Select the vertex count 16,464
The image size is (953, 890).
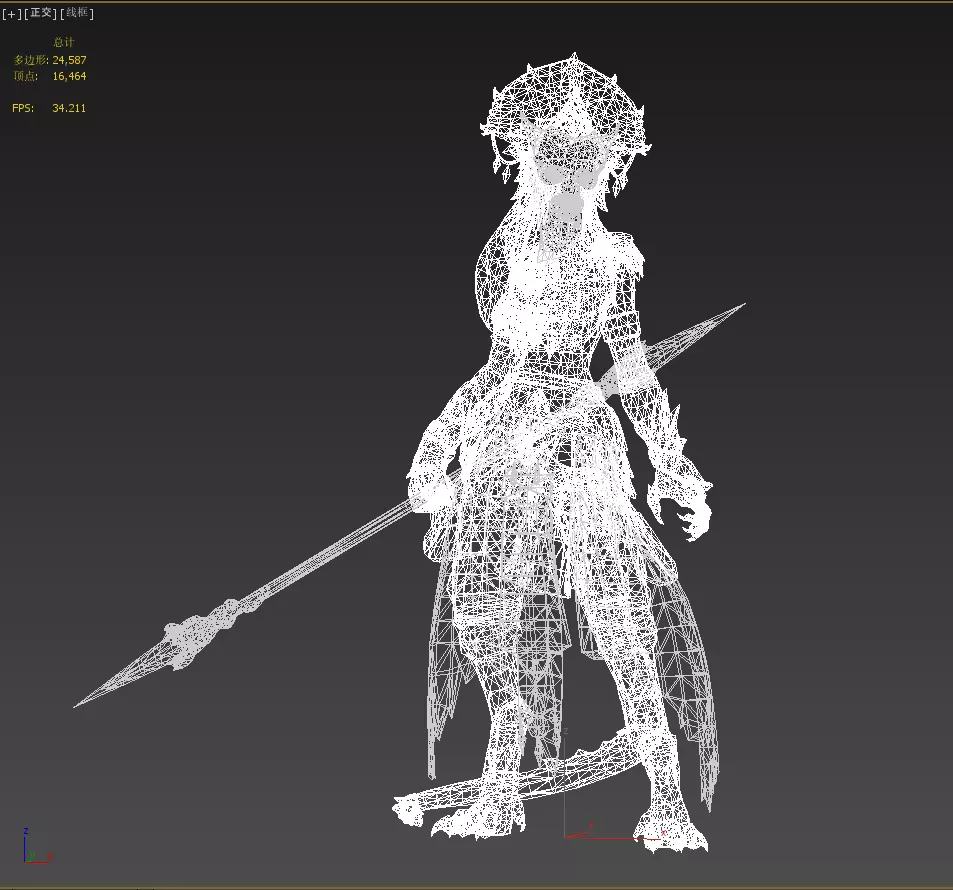tap(69, 76)
